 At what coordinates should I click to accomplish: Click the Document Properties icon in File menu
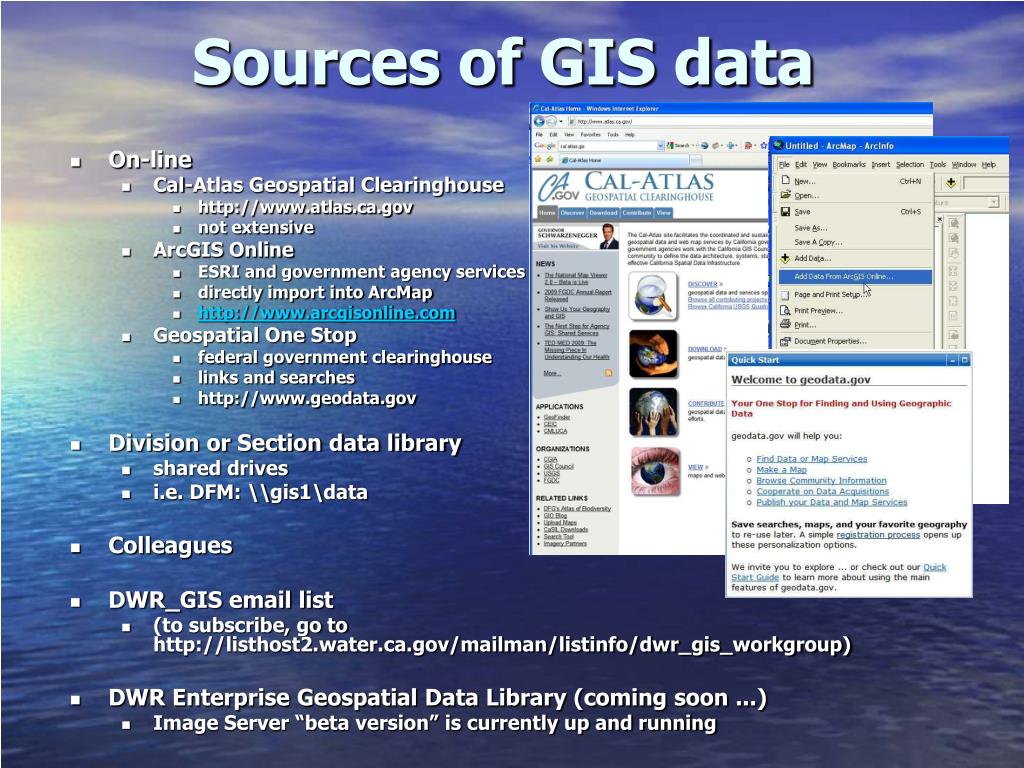click(x=785, y=341)
